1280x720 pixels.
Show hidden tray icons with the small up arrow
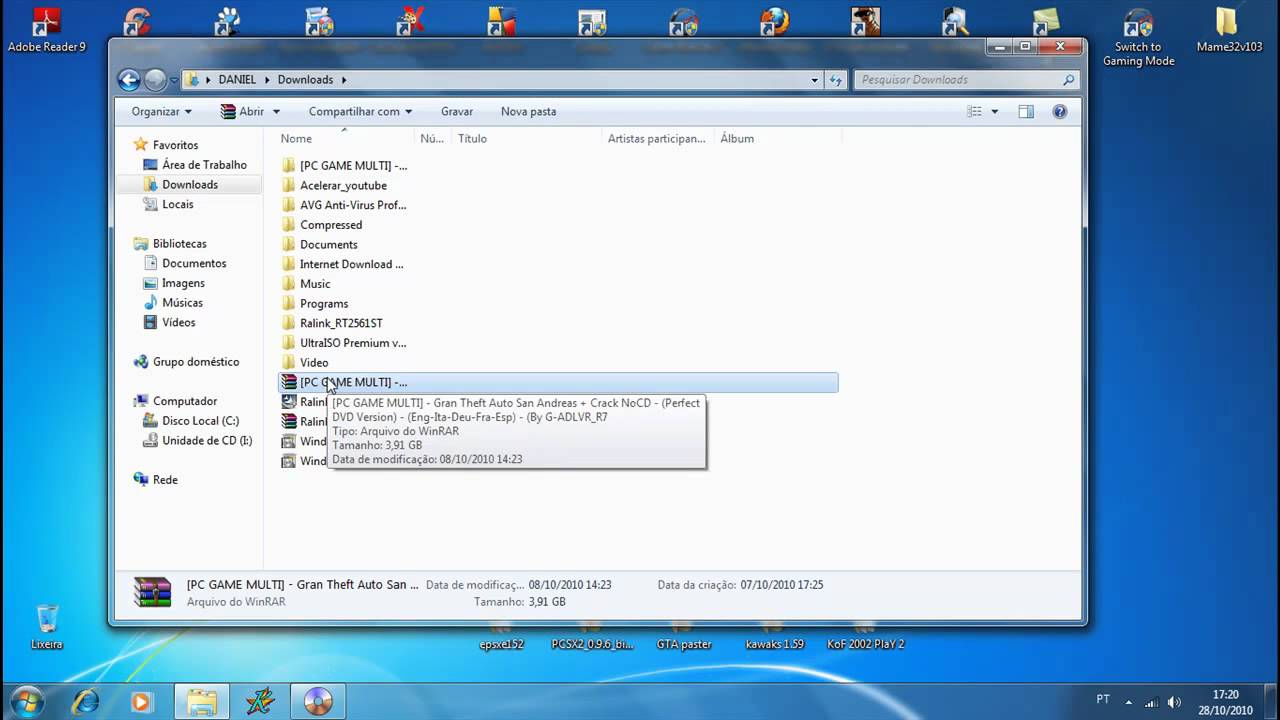[1129, 701]
